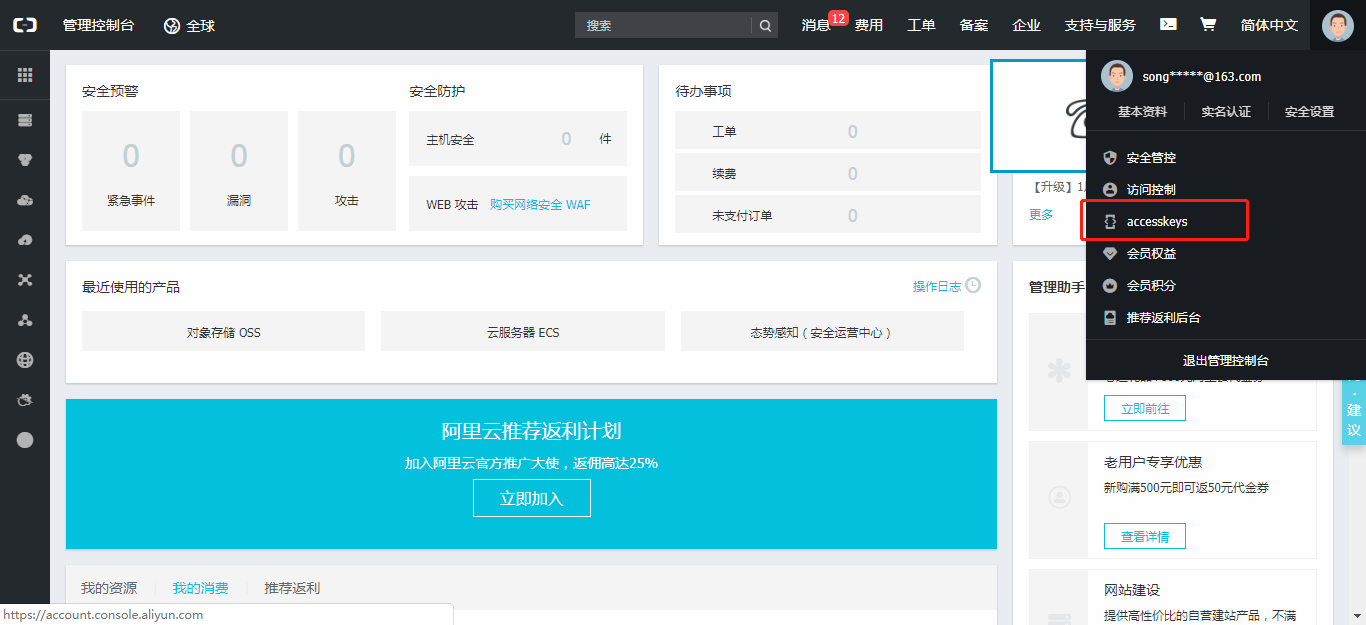The image size is (1366, 625).
Task: Click the 更多 link under announcement
Action: [1041, 214]
